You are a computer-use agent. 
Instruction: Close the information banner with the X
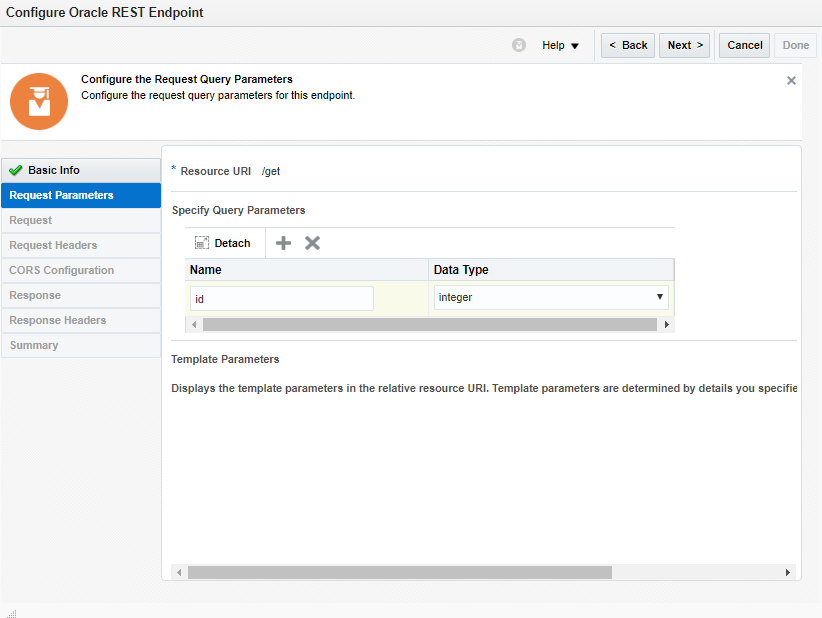791,80
